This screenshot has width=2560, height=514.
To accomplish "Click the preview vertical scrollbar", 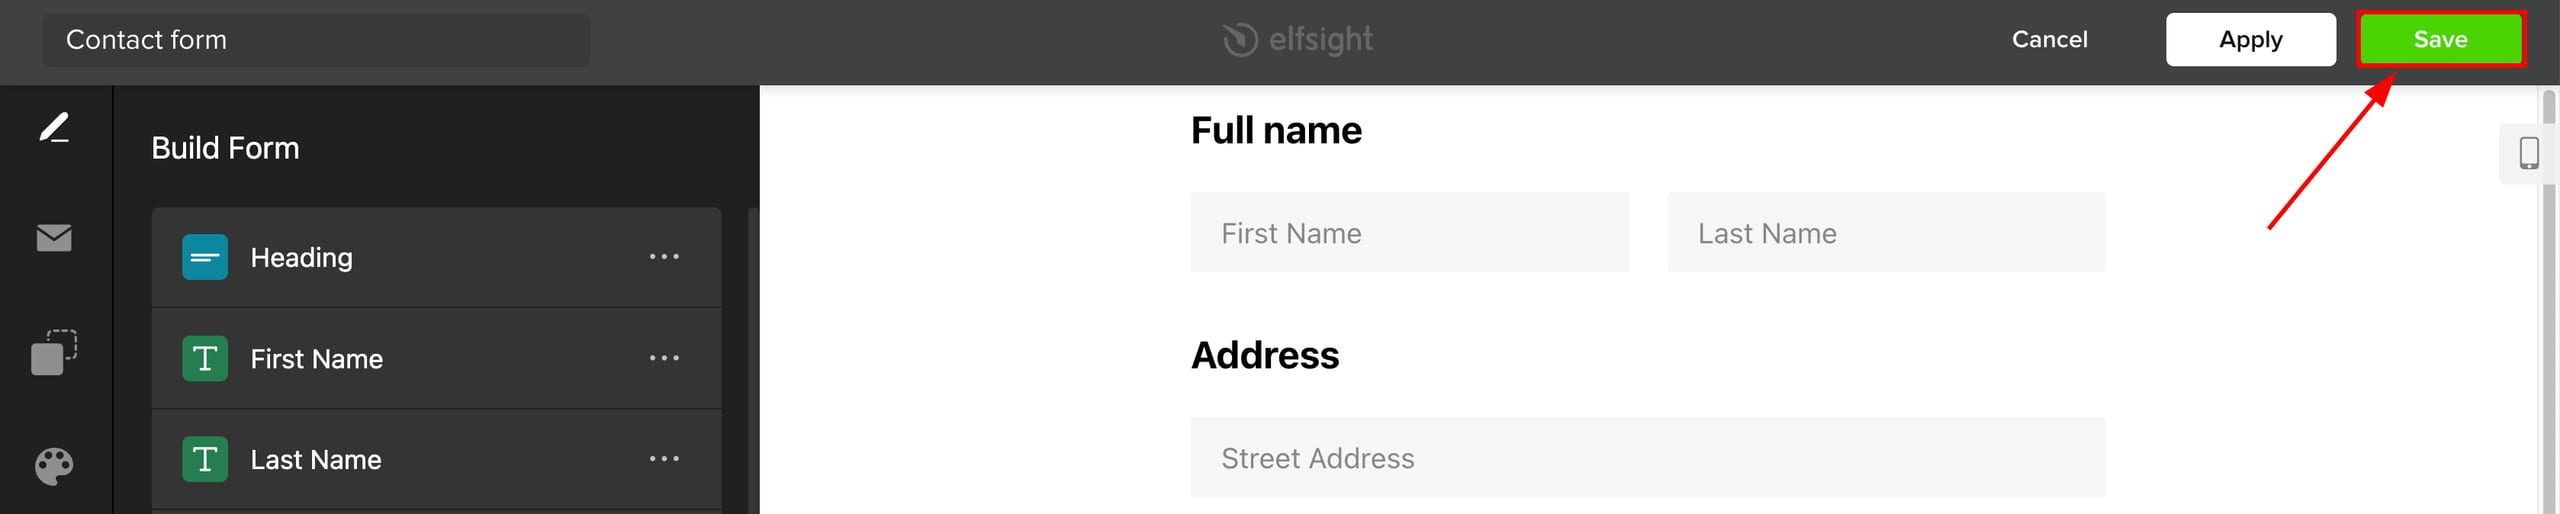I will pyautogui.click(x=2549, y=300).
